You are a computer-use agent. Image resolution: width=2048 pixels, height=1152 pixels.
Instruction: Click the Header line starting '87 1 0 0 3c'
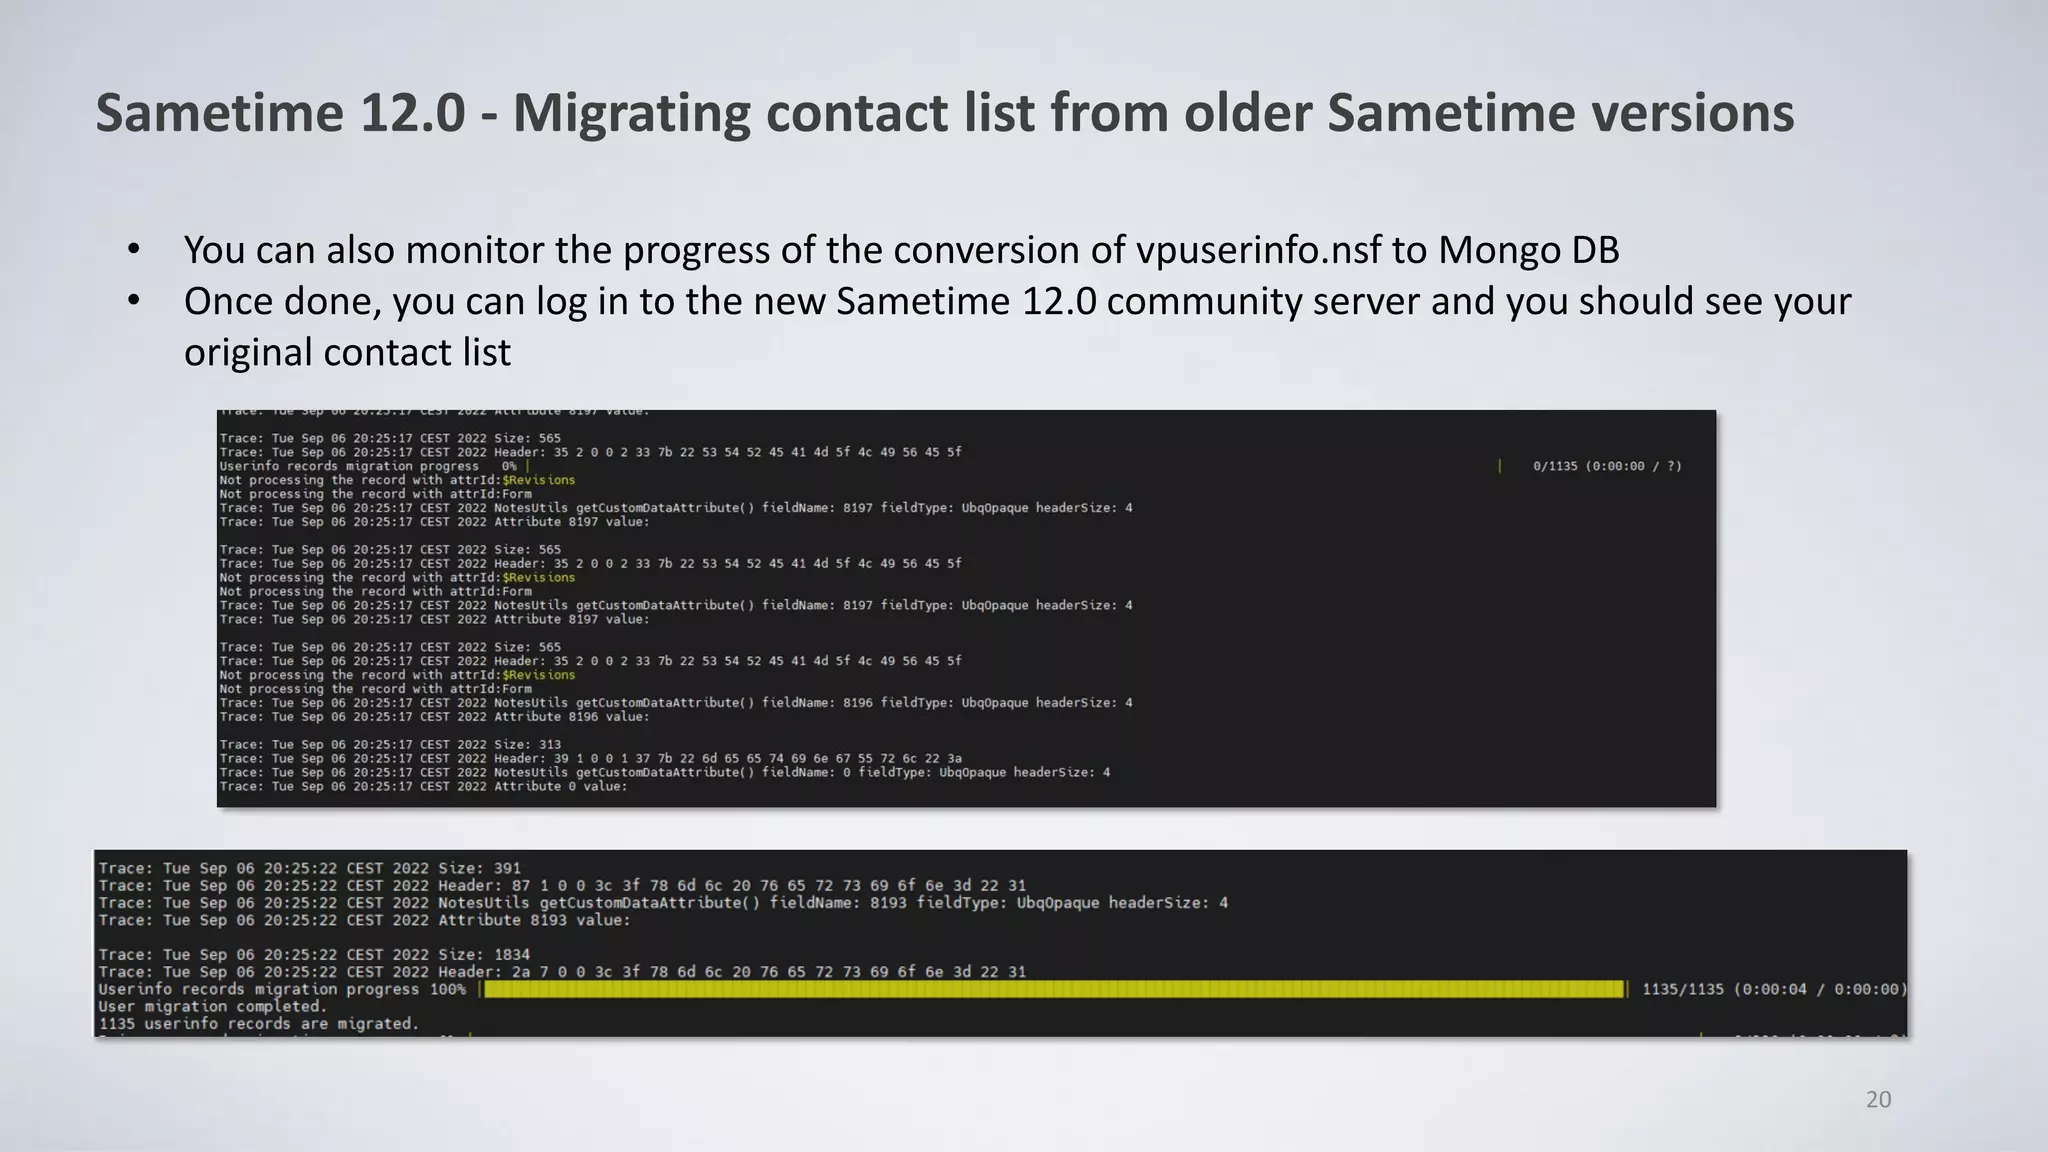[562, 885]
